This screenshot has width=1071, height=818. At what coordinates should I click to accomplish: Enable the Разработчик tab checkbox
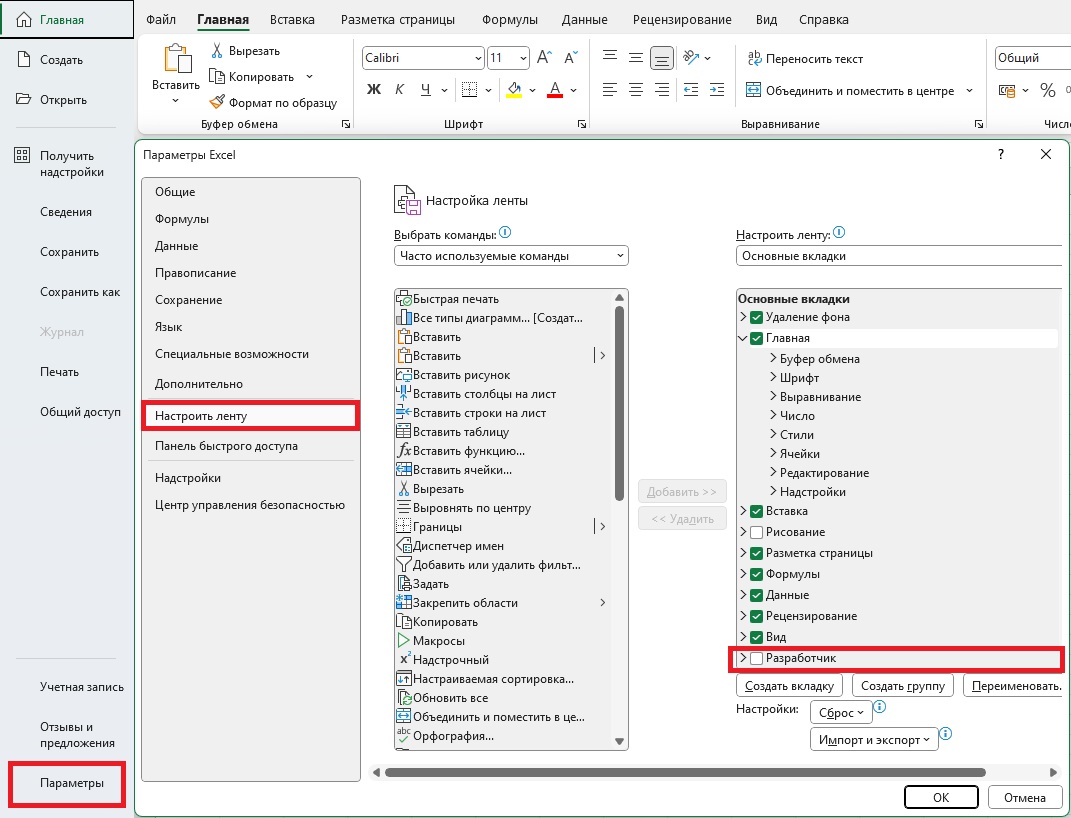(756, 658)
